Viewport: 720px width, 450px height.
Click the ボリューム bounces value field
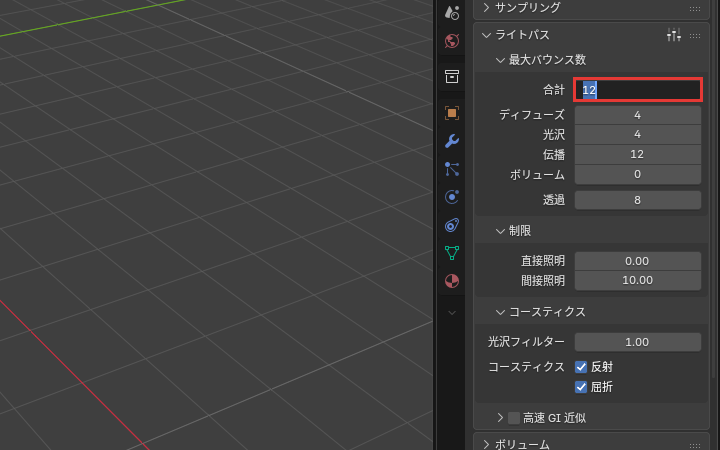638,174
